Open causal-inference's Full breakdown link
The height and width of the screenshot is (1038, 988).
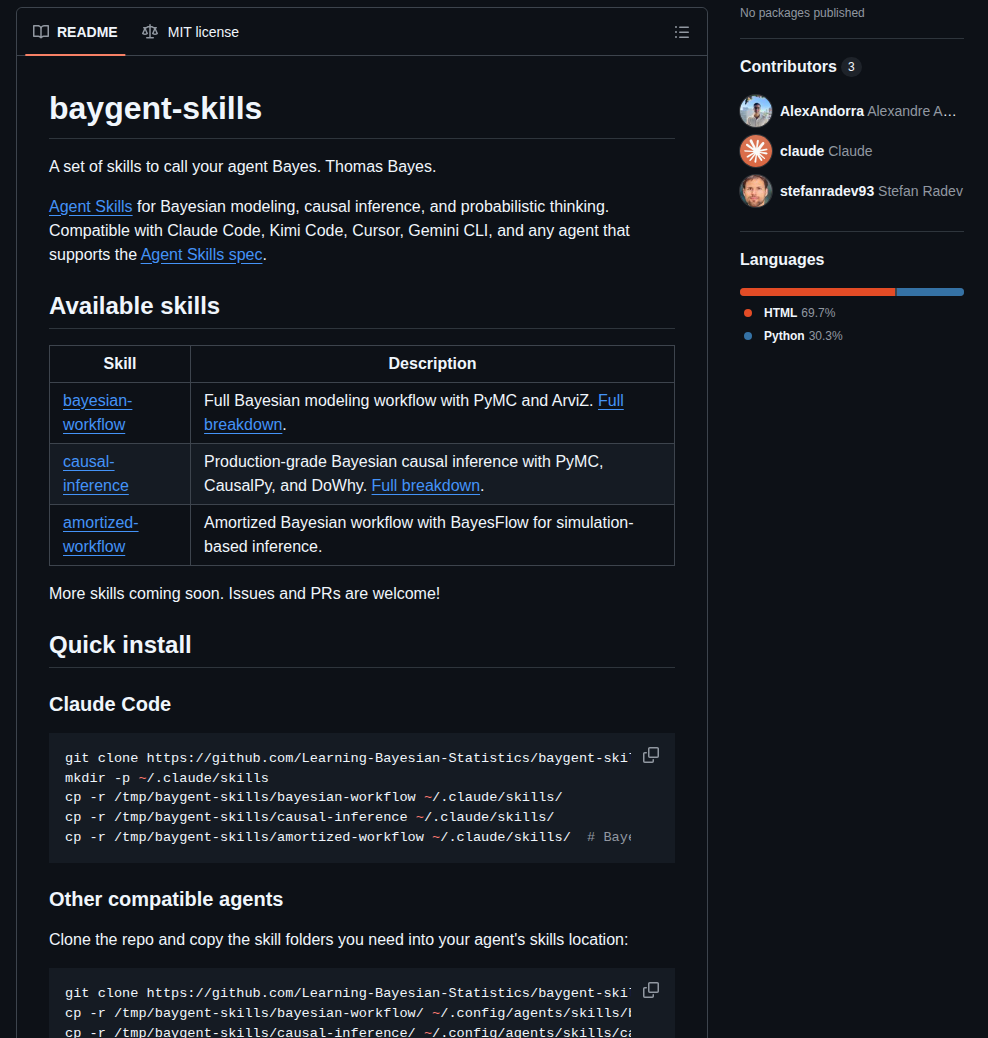pos(425,485)
